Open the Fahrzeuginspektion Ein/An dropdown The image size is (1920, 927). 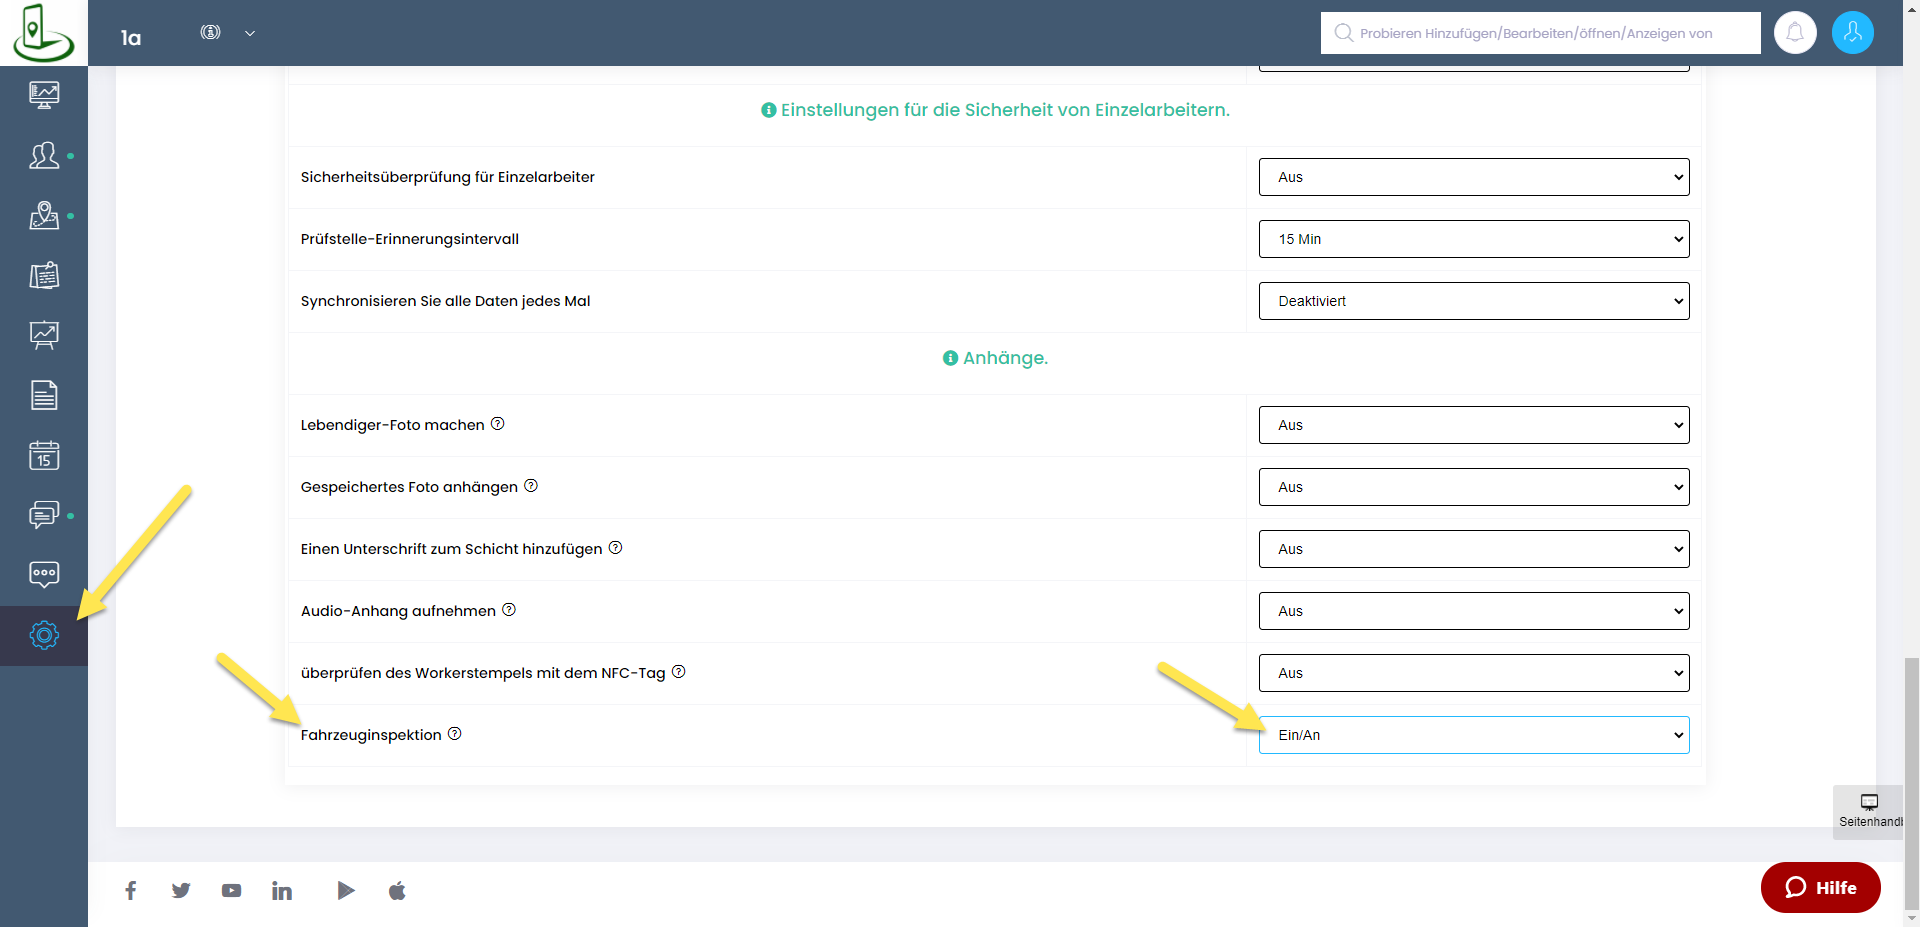[1473, 735]
